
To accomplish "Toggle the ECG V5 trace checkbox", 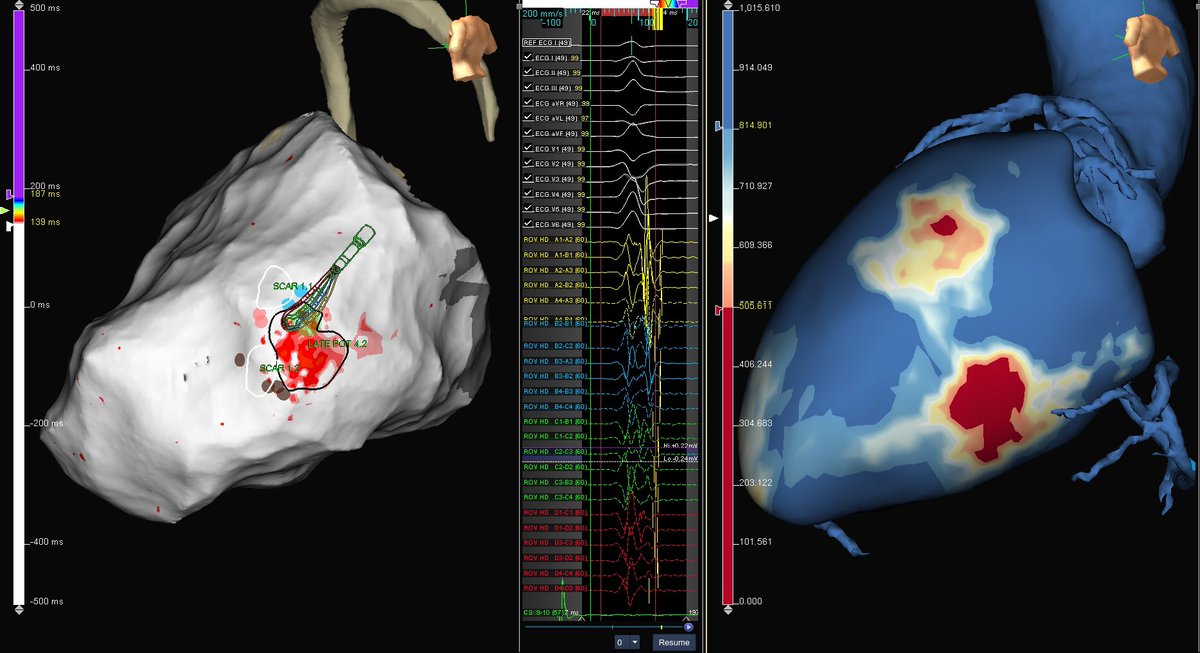I will [x=528, y=210].
